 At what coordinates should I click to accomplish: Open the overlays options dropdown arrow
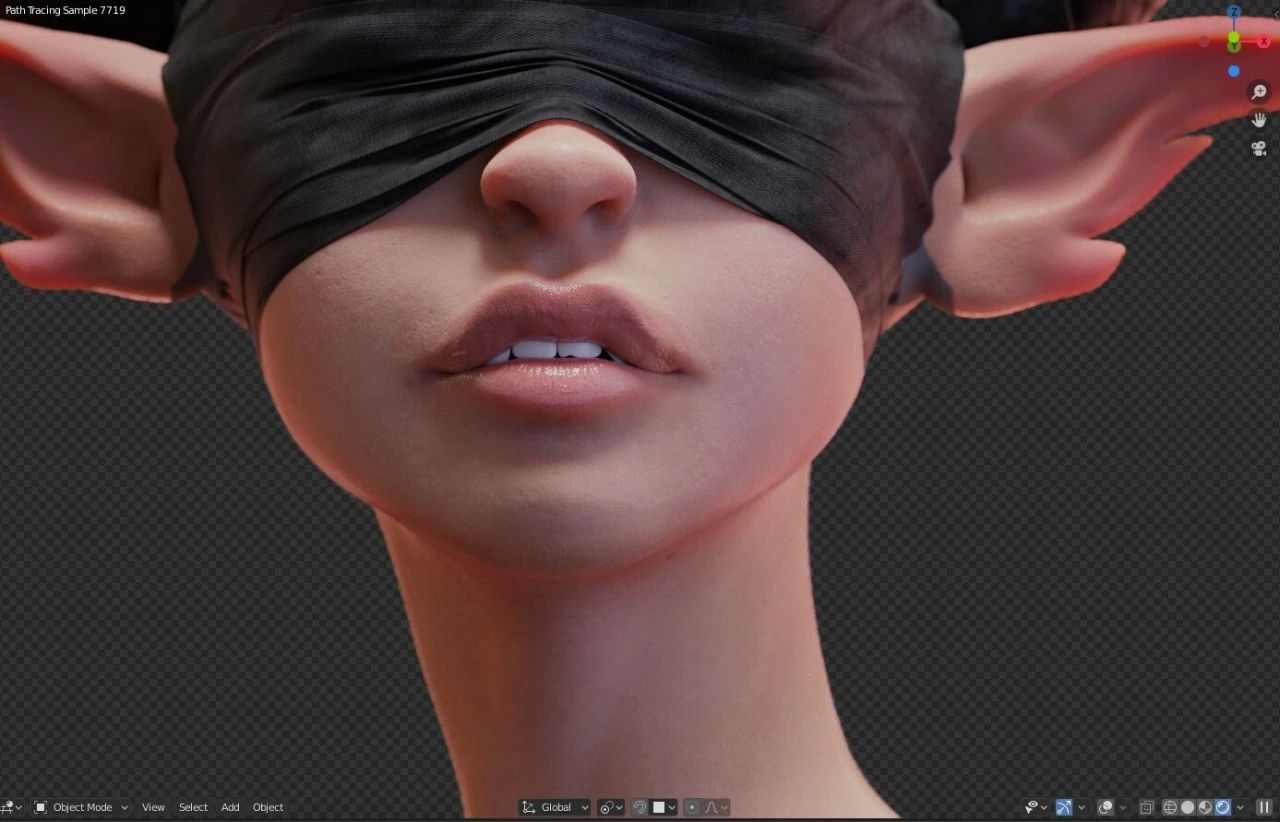click(x=1122, y=807)
